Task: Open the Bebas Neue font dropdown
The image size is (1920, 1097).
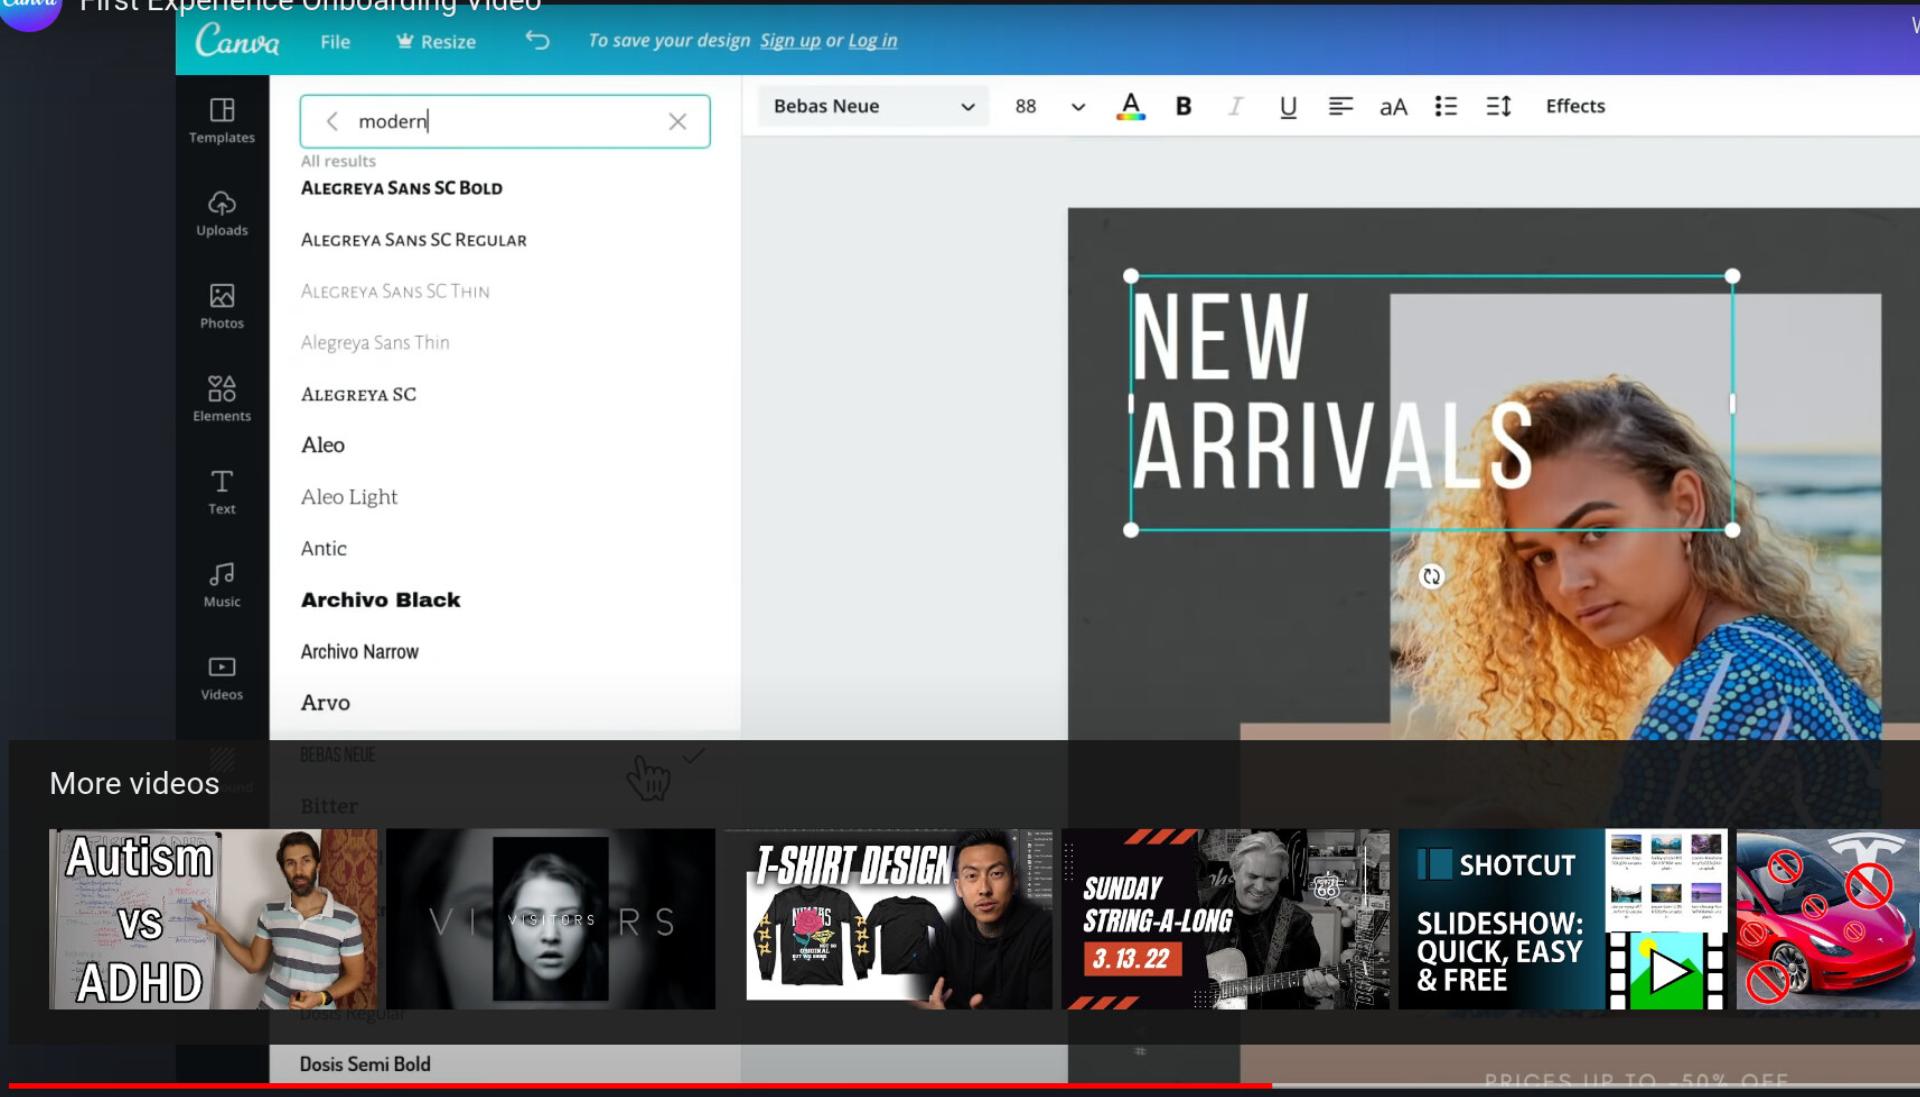Action: pos(873,106)
